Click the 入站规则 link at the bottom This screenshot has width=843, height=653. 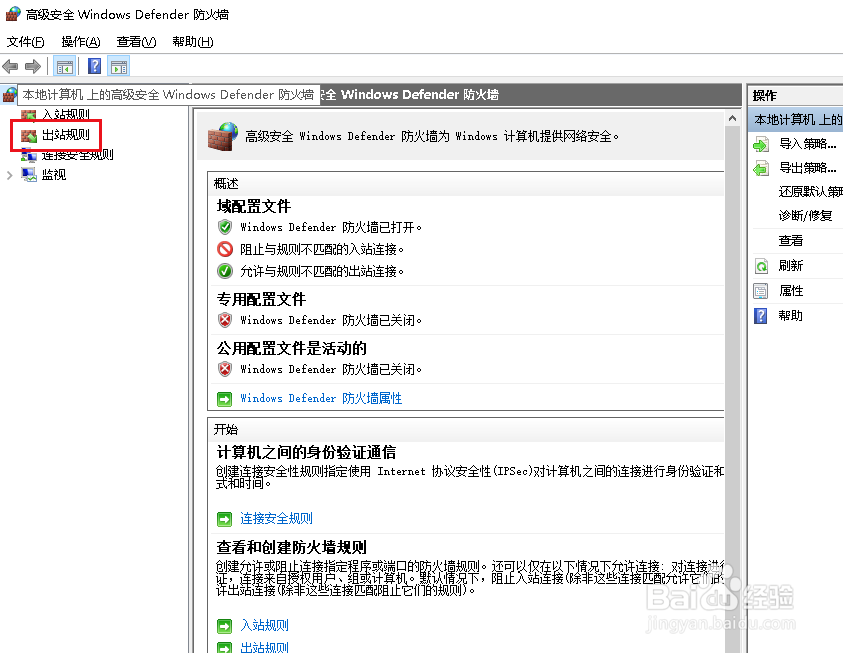point(264,624)
